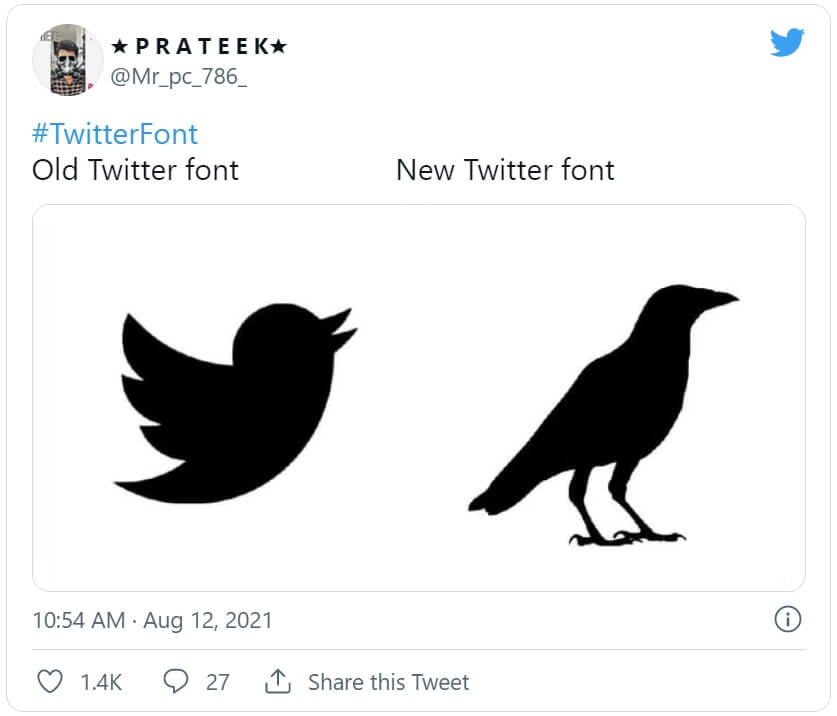The image size is (837, 716).
Task: Click the 1.4K likes count
Action: (x=101, y=682)
